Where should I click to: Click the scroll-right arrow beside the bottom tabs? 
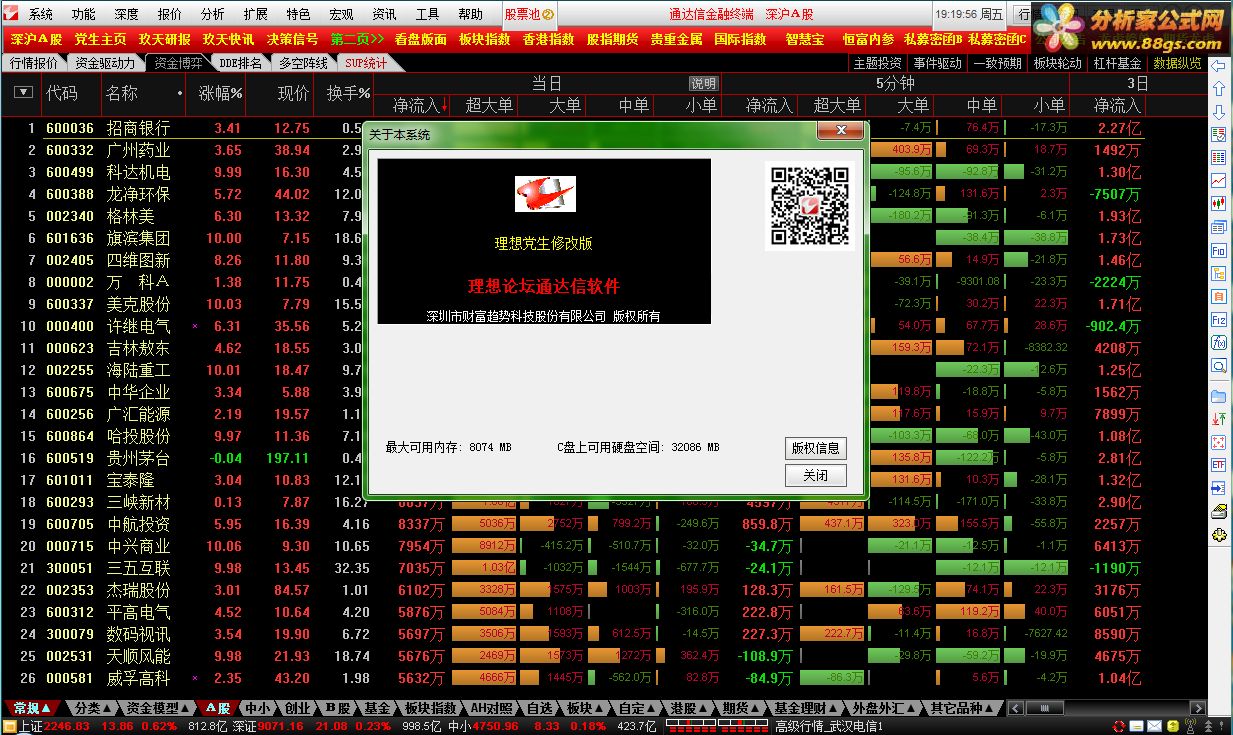pyautogui.click(x=1197, y=708)
